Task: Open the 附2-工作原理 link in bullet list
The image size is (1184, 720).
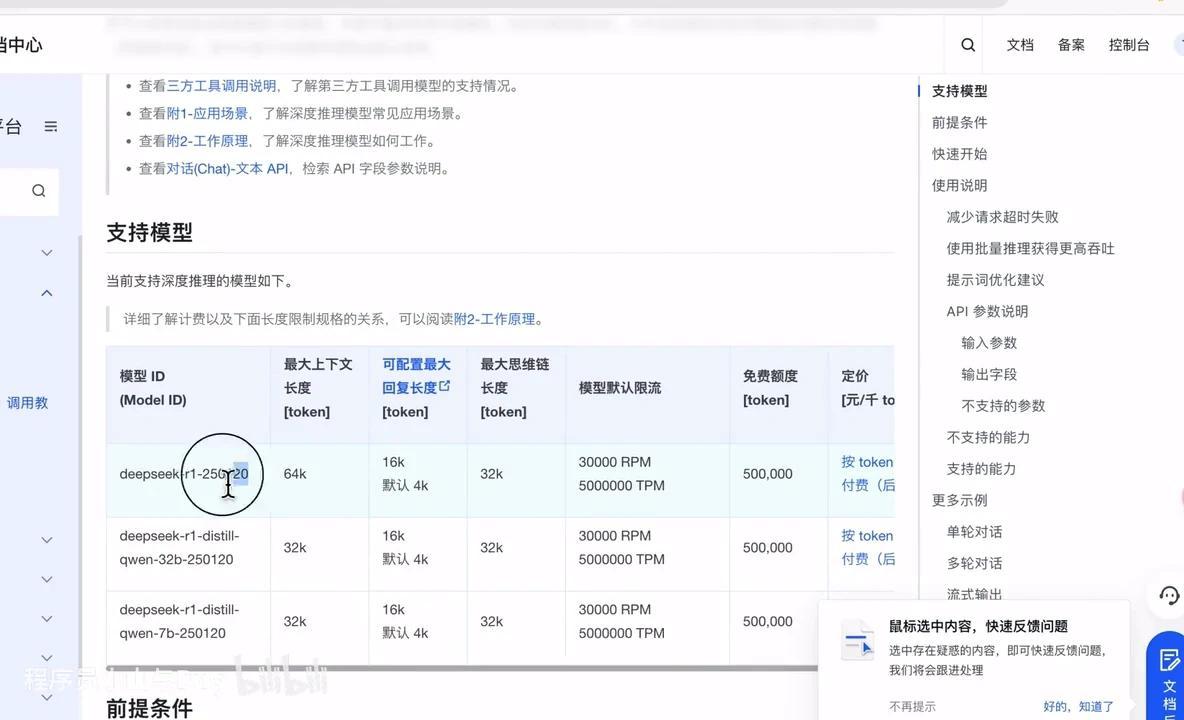Action: point(207,141)
